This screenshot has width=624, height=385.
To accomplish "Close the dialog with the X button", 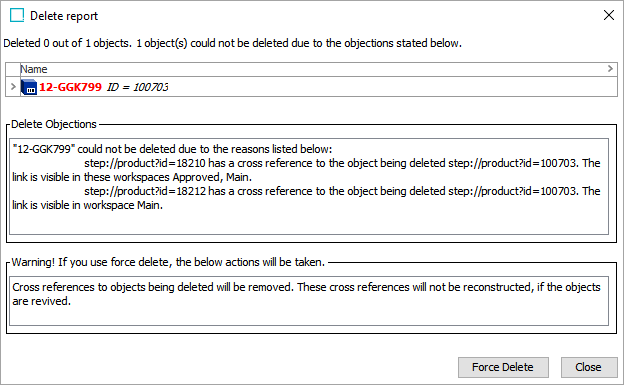I will pyautogui.click(x=608, y=16).
